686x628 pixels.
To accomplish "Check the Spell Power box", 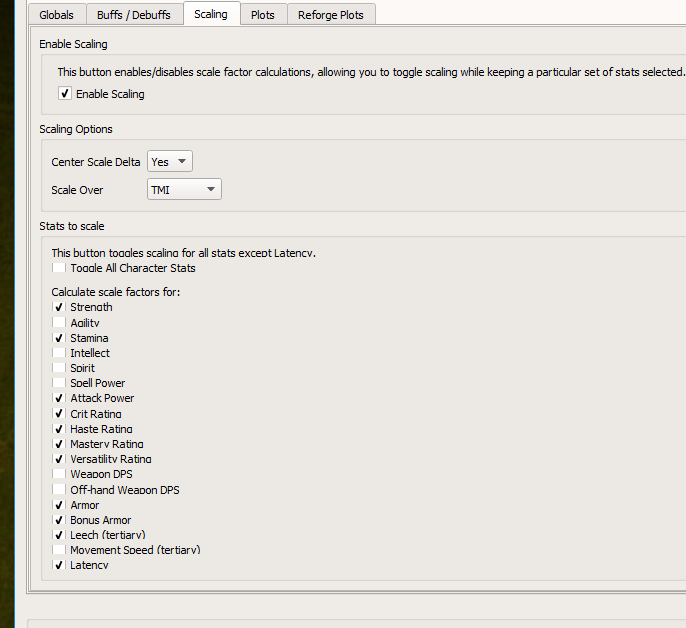I will pos(60,383).
